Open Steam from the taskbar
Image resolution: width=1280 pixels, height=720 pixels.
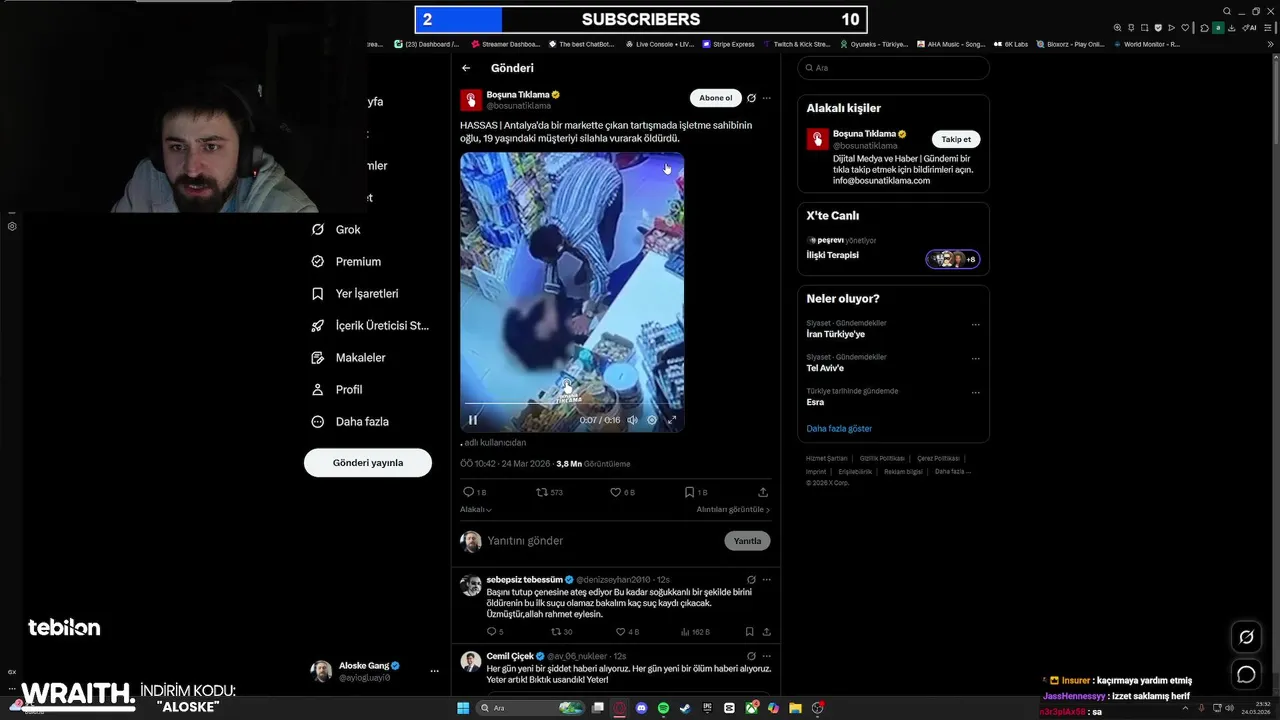pos(685,708)
